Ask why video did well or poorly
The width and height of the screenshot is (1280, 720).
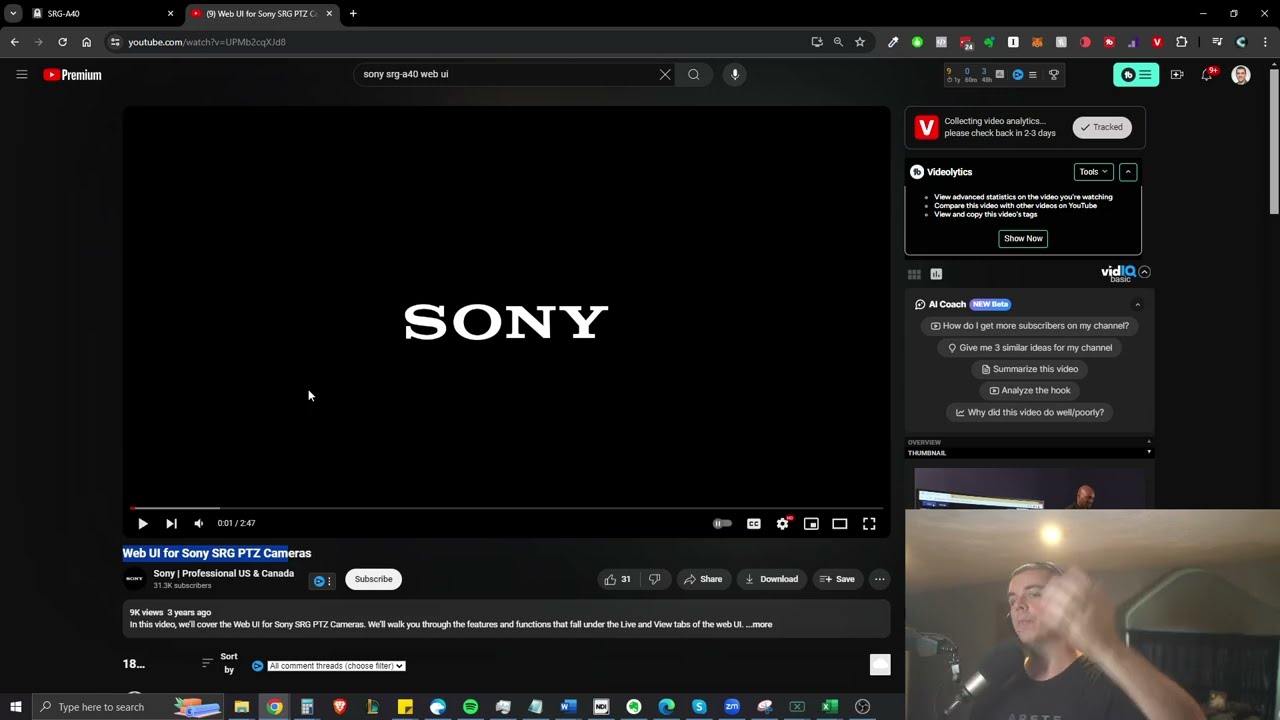[1029, 412]
